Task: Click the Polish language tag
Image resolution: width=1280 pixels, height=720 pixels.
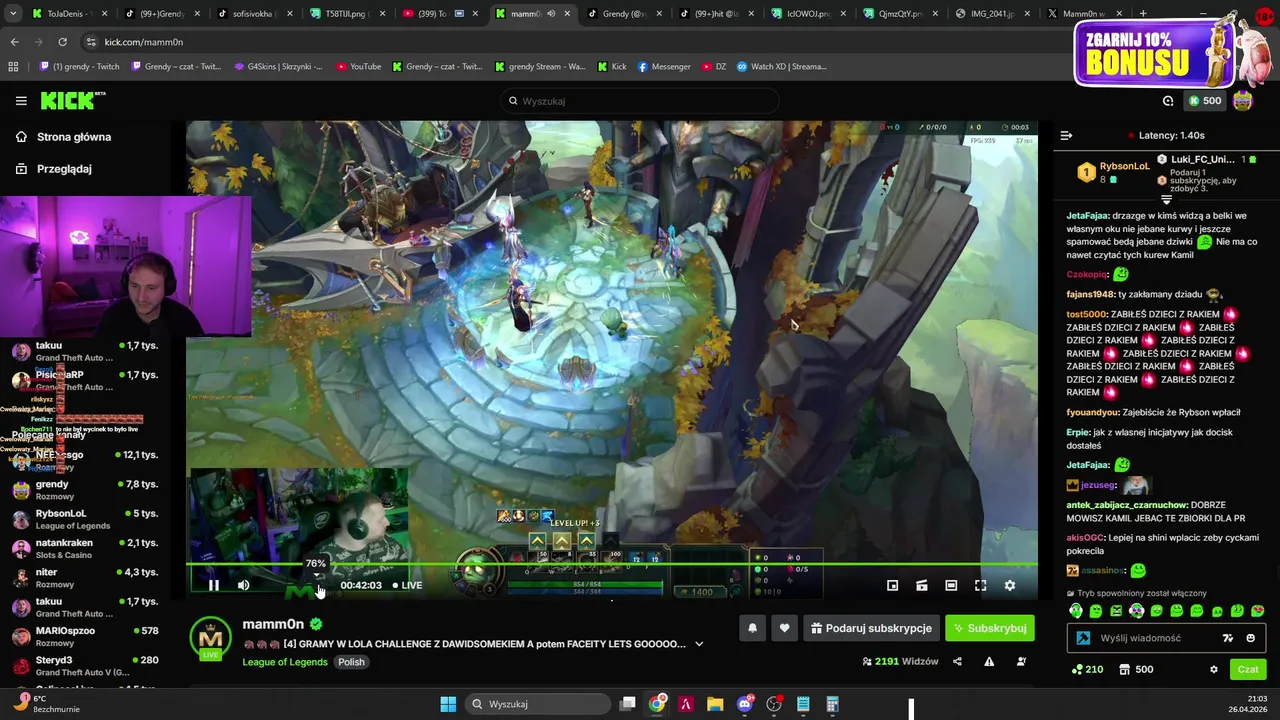Action: [351, 662]
